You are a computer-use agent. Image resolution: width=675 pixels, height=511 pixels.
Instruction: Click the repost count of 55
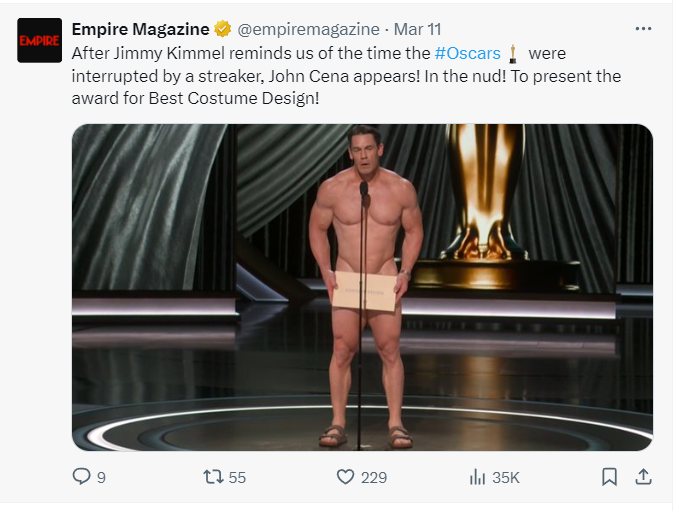point(237,478)
